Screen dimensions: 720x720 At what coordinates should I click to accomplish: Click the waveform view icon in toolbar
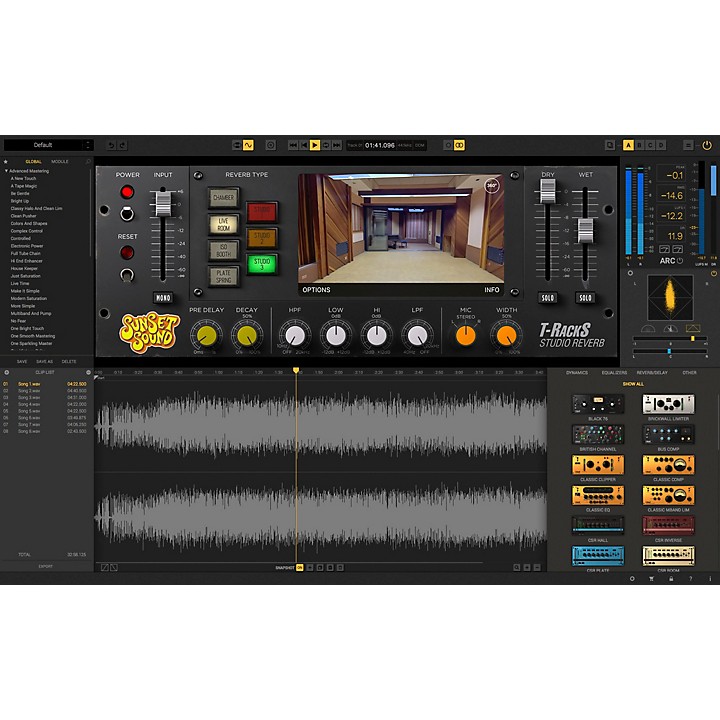(x=247, y=145)
